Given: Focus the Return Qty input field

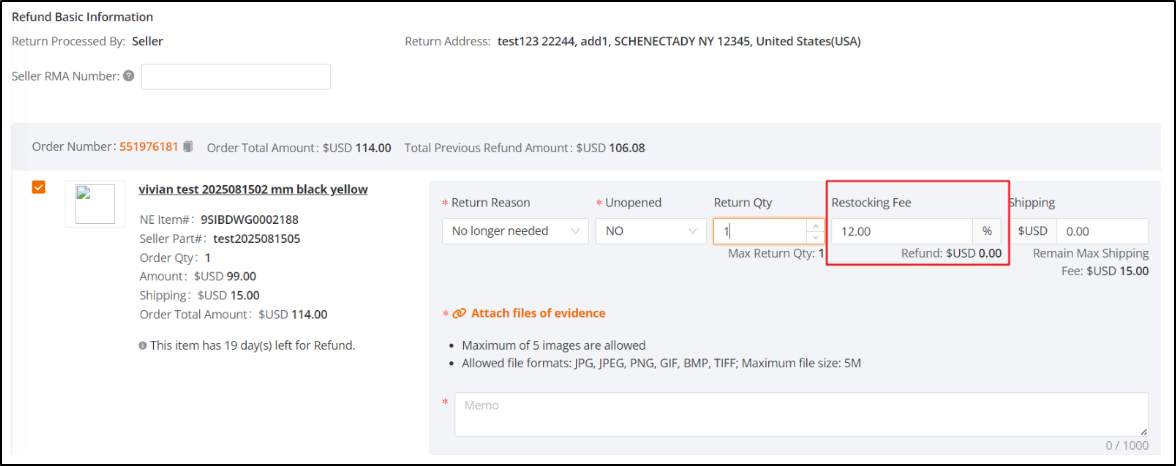Looking at the screenshot, I should [760, 231].
